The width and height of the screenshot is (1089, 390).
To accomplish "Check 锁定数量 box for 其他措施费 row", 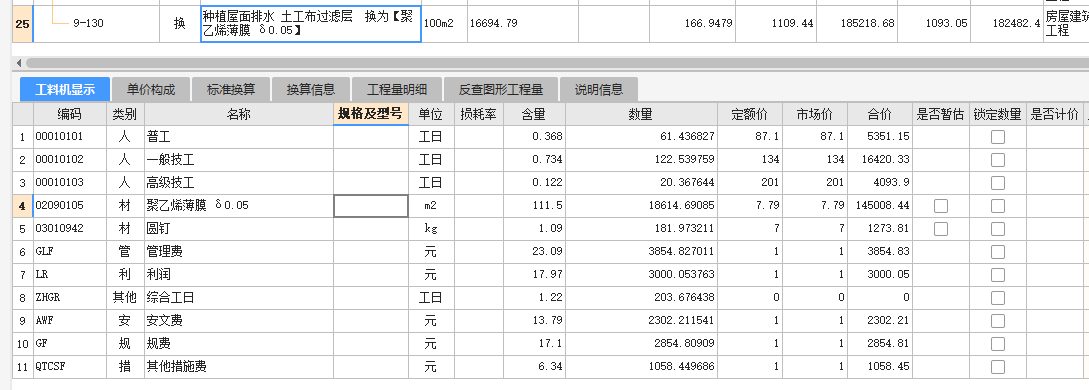I will [997, 366].
